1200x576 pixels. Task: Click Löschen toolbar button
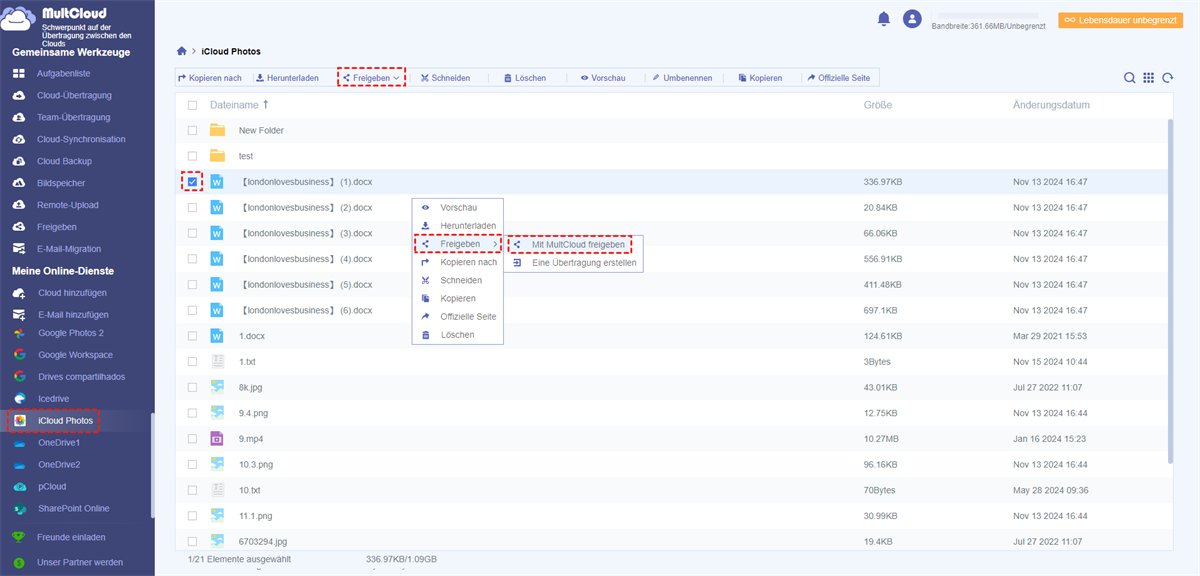pos(525,78)
